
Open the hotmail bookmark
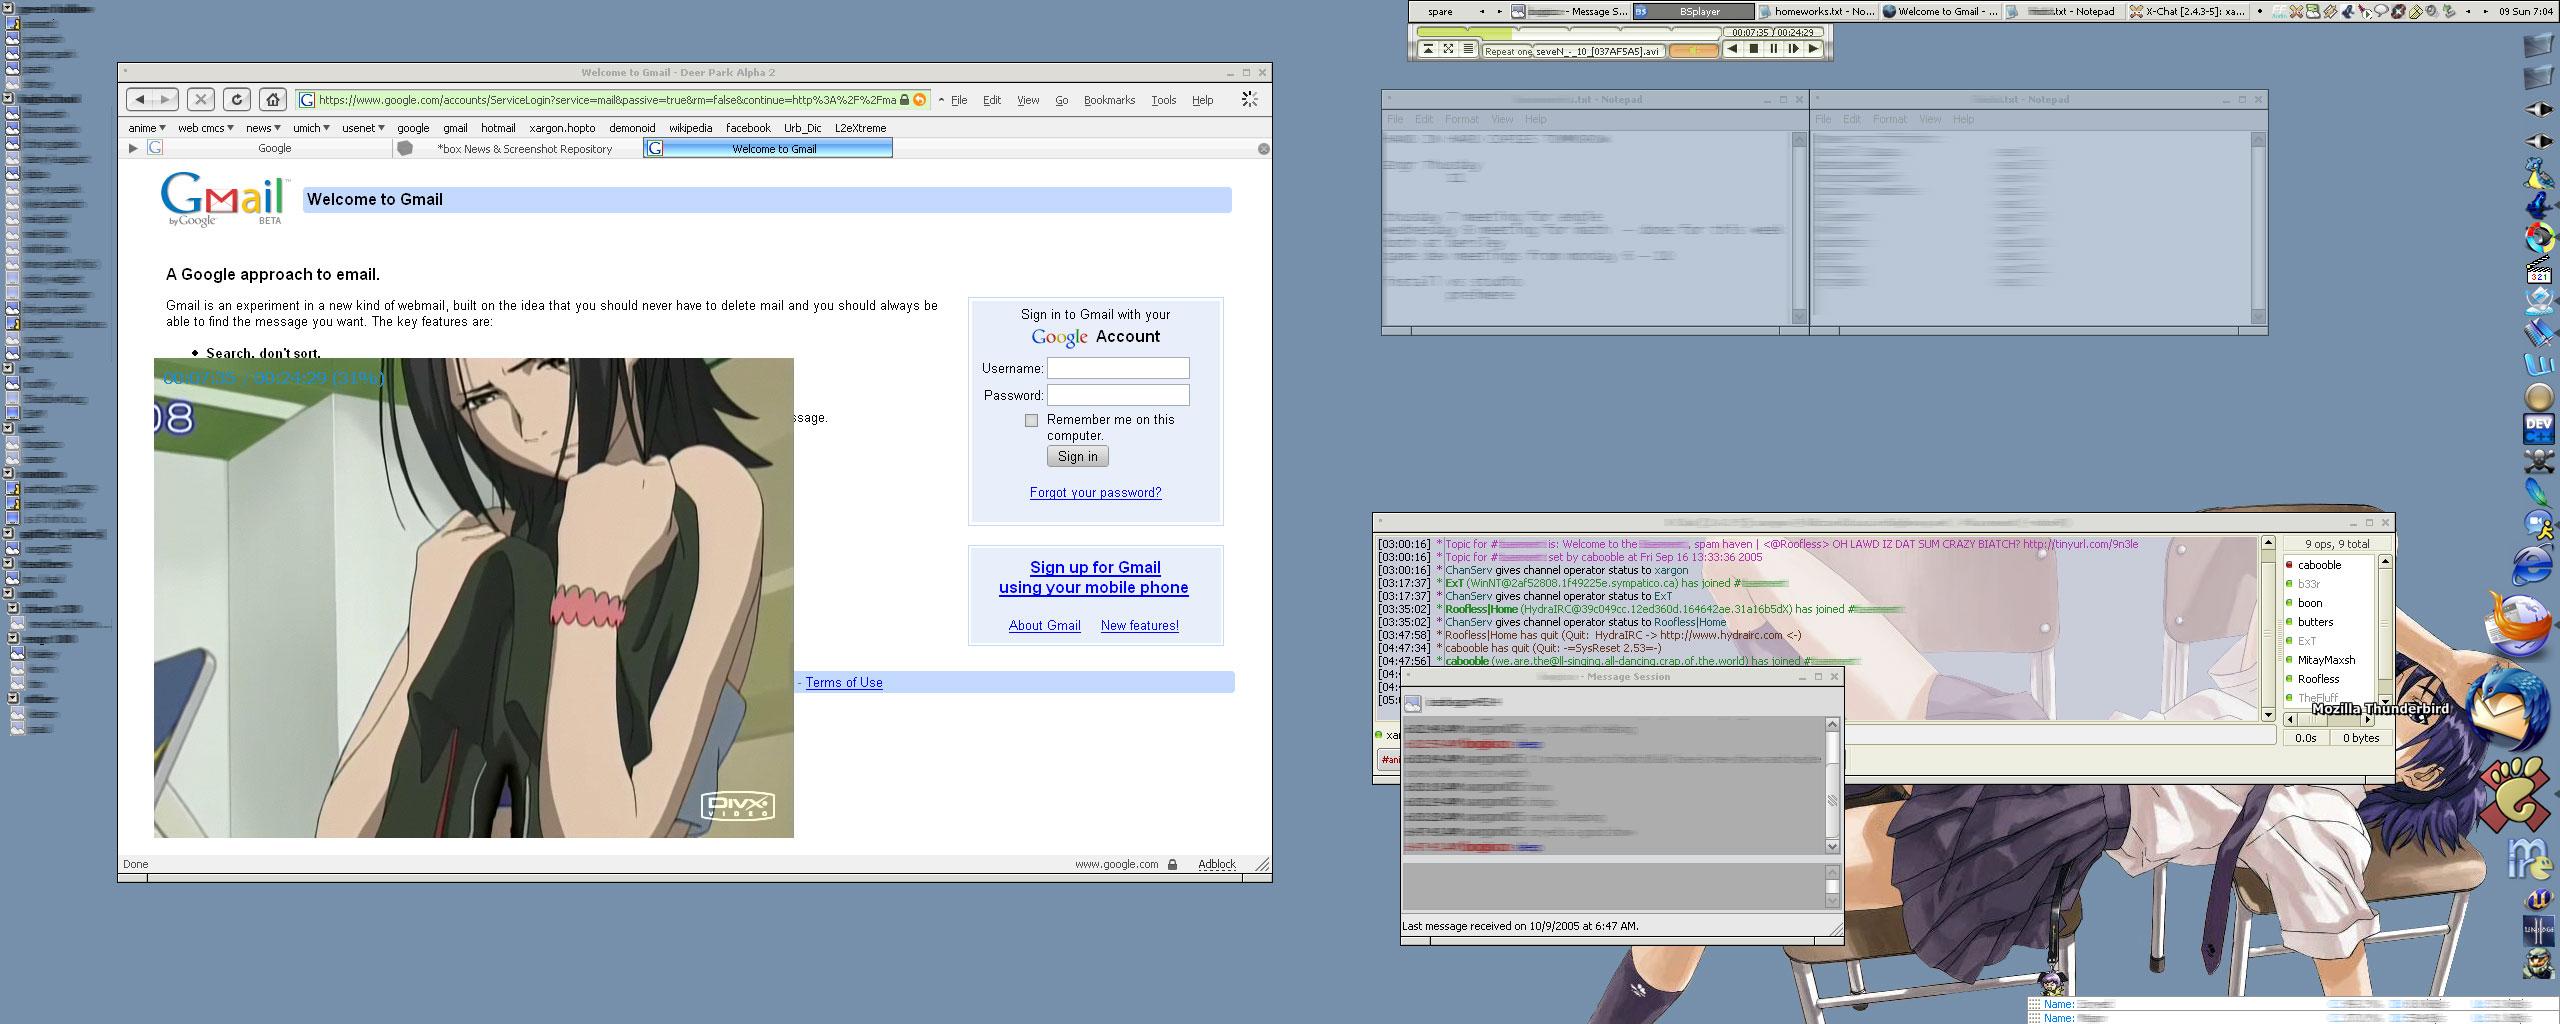coord(498,128)
